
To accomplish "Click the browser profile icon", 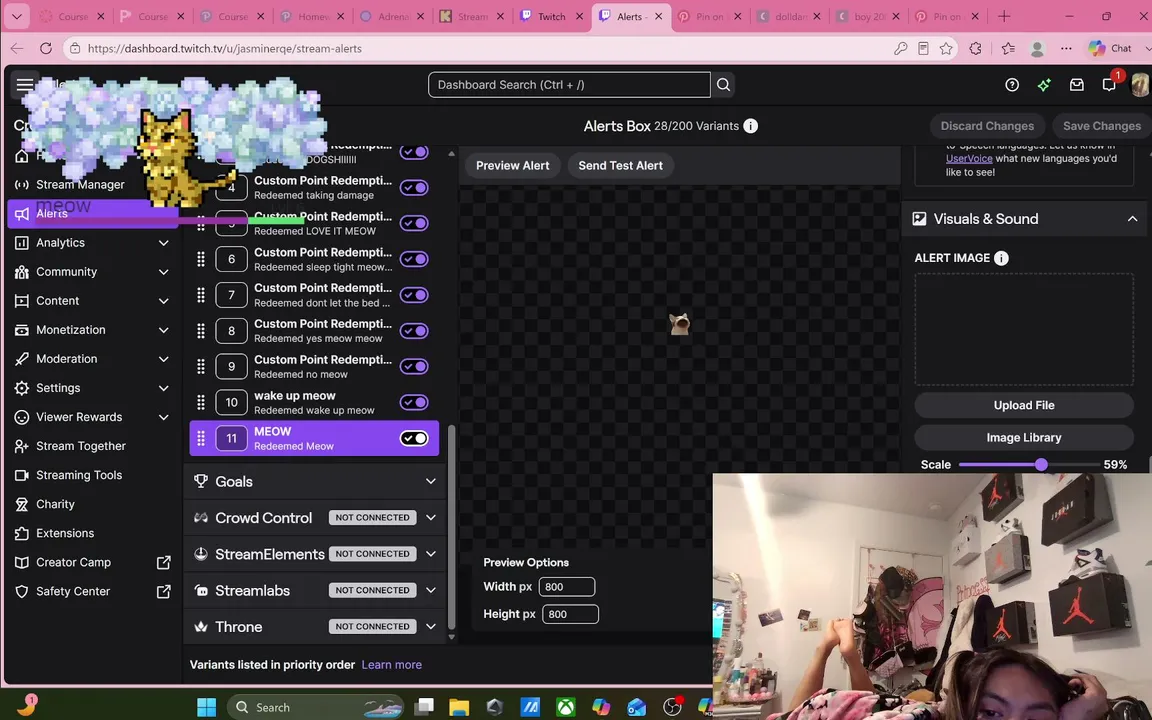I will pyautogui.click(x=1037, y=48).
